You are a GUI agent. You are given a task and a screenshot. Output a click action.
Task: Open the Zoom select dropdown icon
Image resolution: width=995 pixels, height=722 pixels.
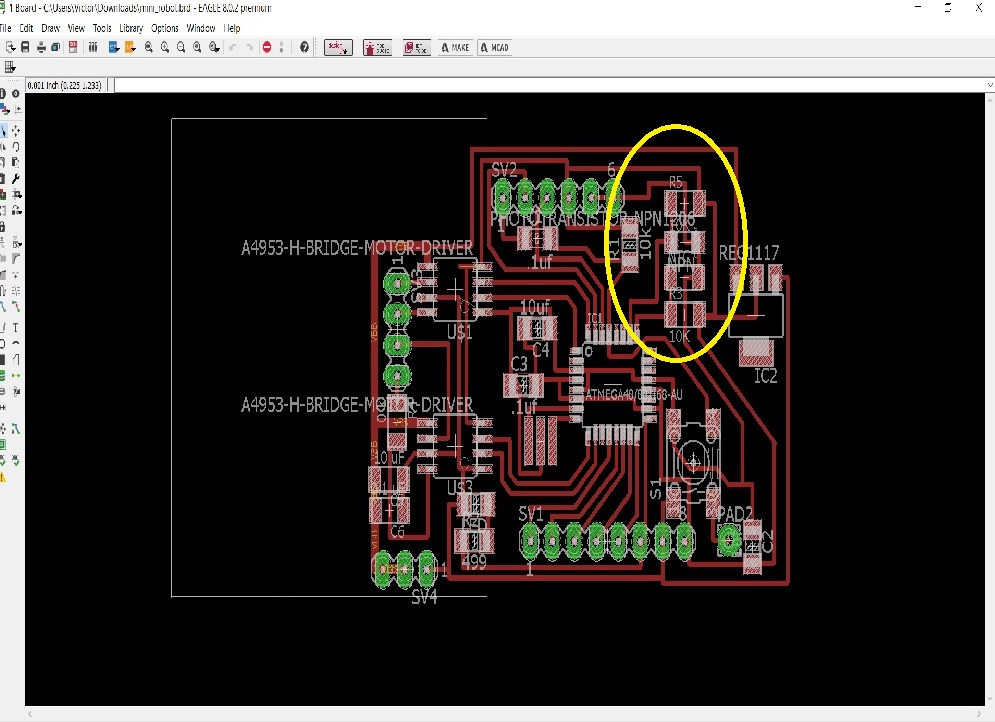214,47
